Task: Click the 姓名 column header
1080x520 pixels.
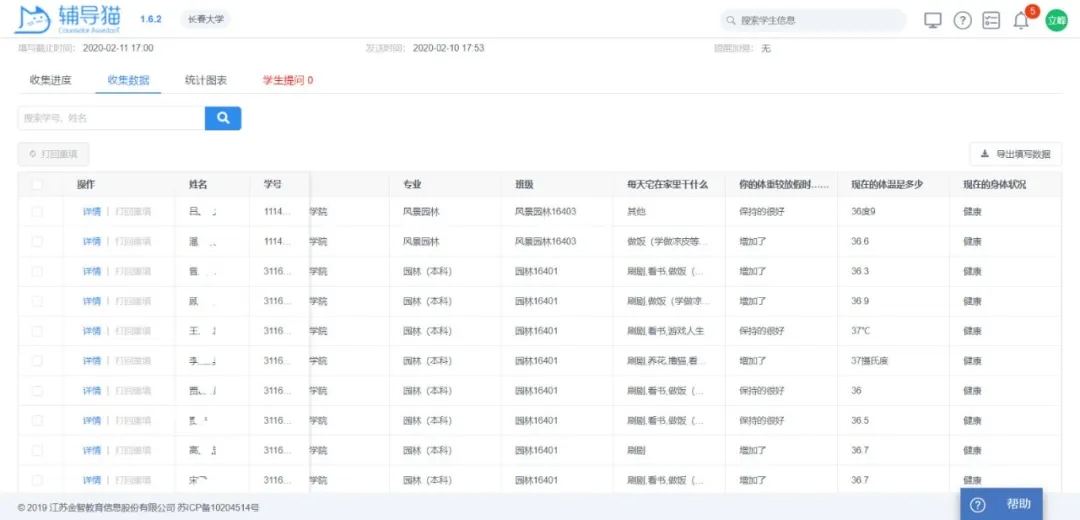Action: (x=198, y=185)
